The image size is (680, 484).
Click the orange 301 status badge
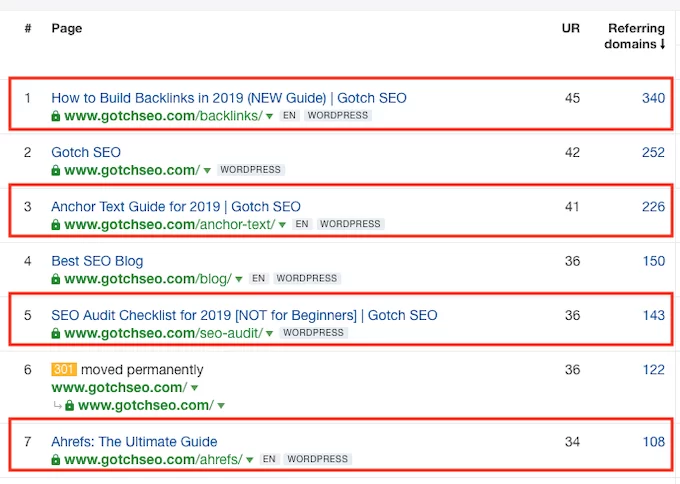(64, 370)
